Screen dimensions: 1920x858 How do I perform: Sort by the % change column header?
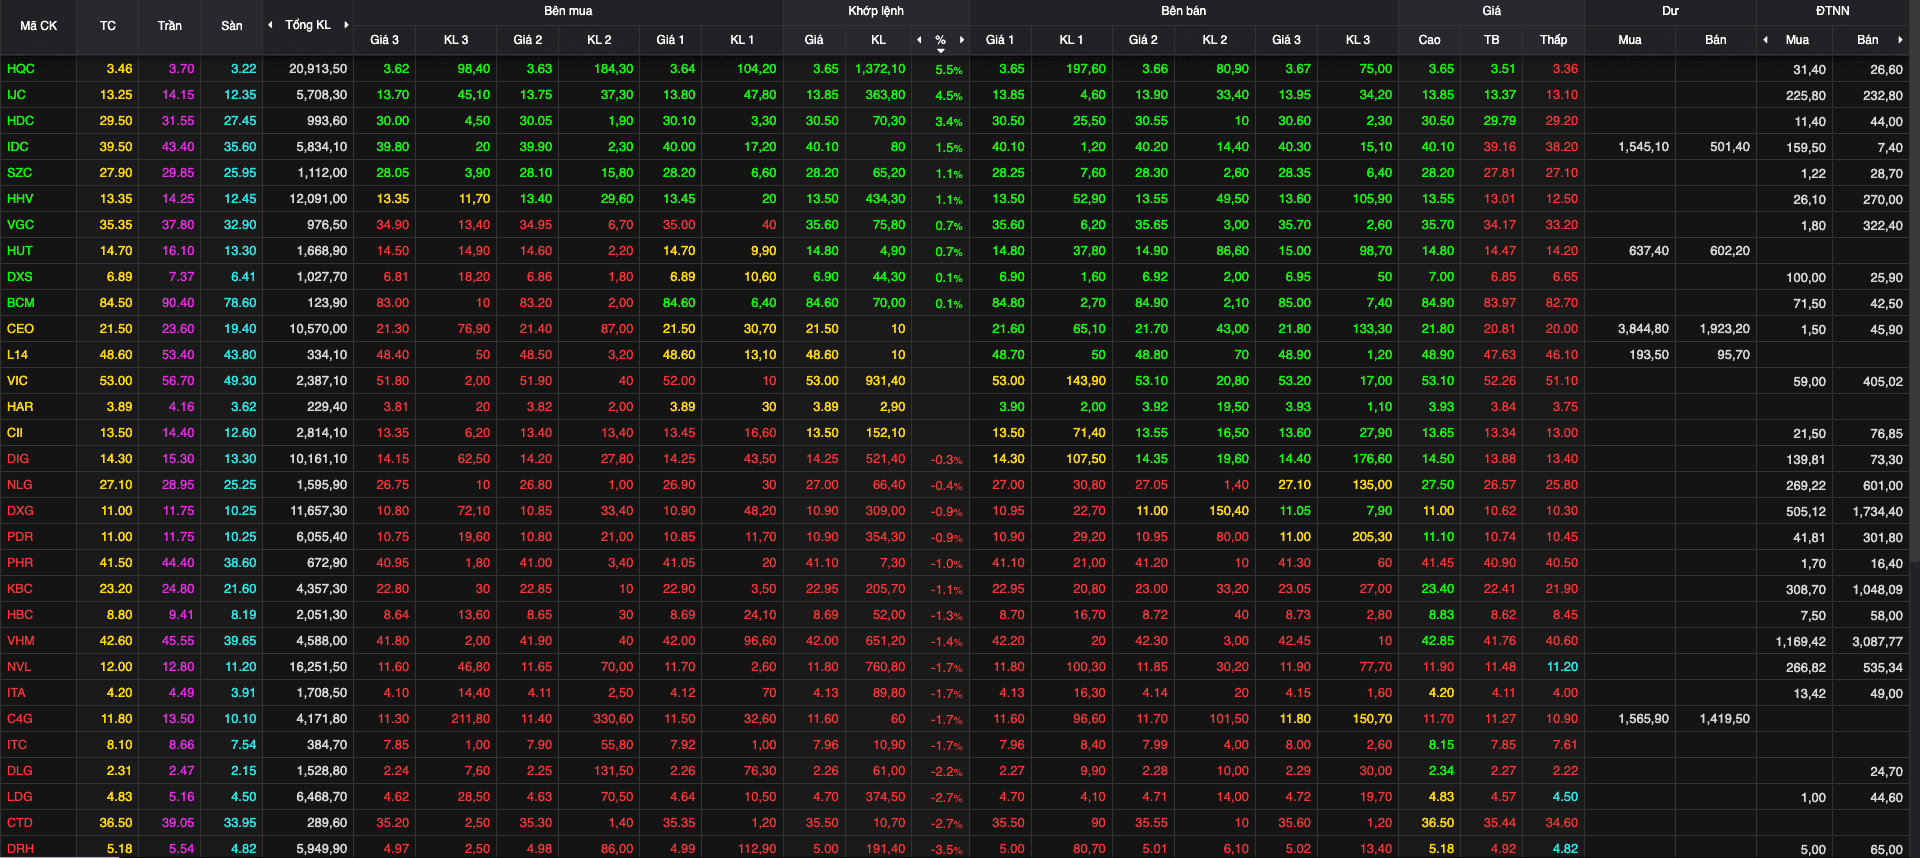940,40
